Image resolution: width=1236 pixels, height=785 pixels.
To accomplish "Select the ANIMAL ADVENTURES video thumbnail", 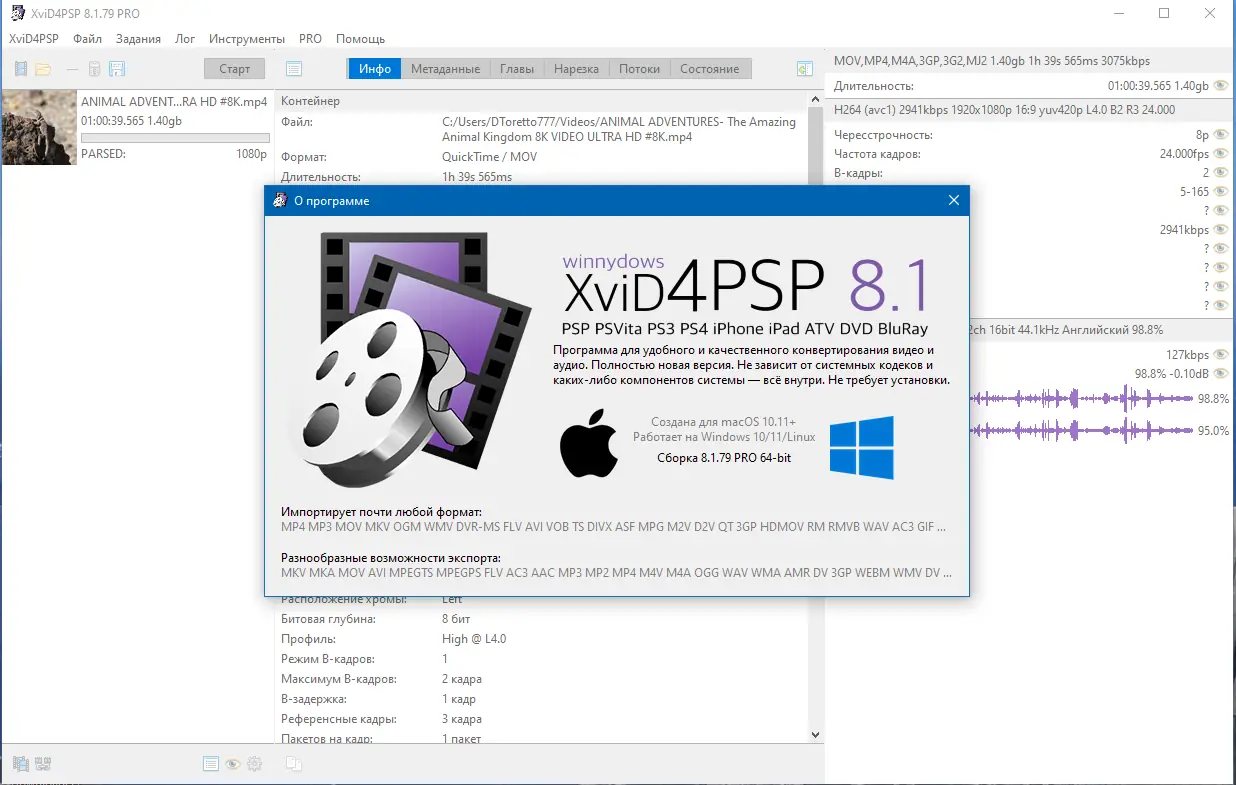I will [x=39, y=127].
